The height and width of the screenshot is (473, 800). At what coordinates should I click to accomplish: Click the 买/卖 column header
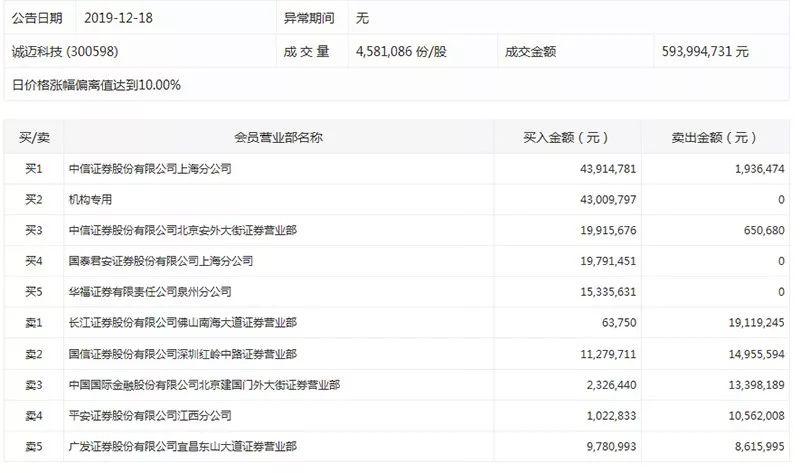click(34, 138)
